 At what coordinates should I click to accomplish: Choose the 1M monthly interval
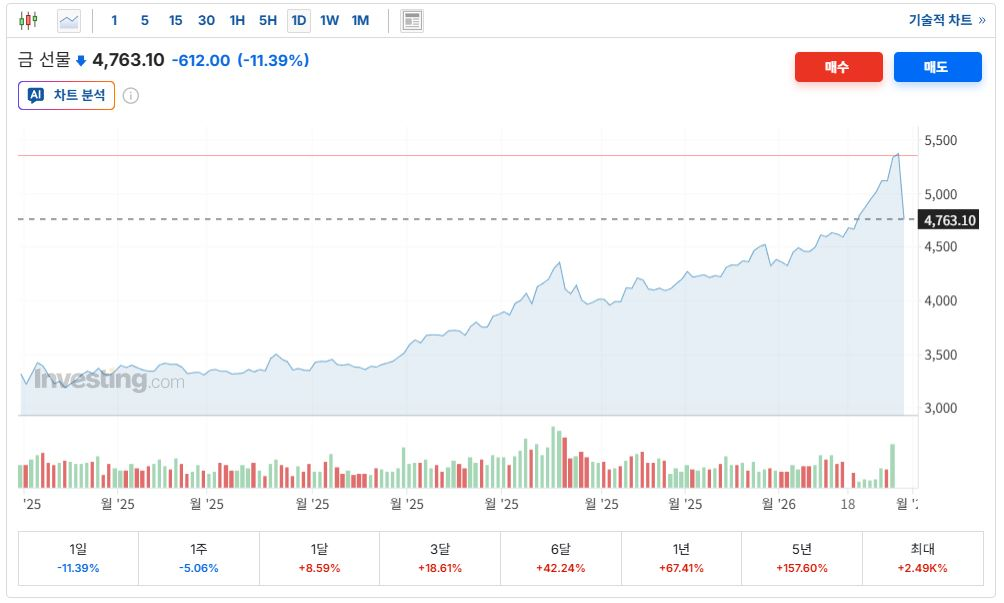[x=360, y=20]
